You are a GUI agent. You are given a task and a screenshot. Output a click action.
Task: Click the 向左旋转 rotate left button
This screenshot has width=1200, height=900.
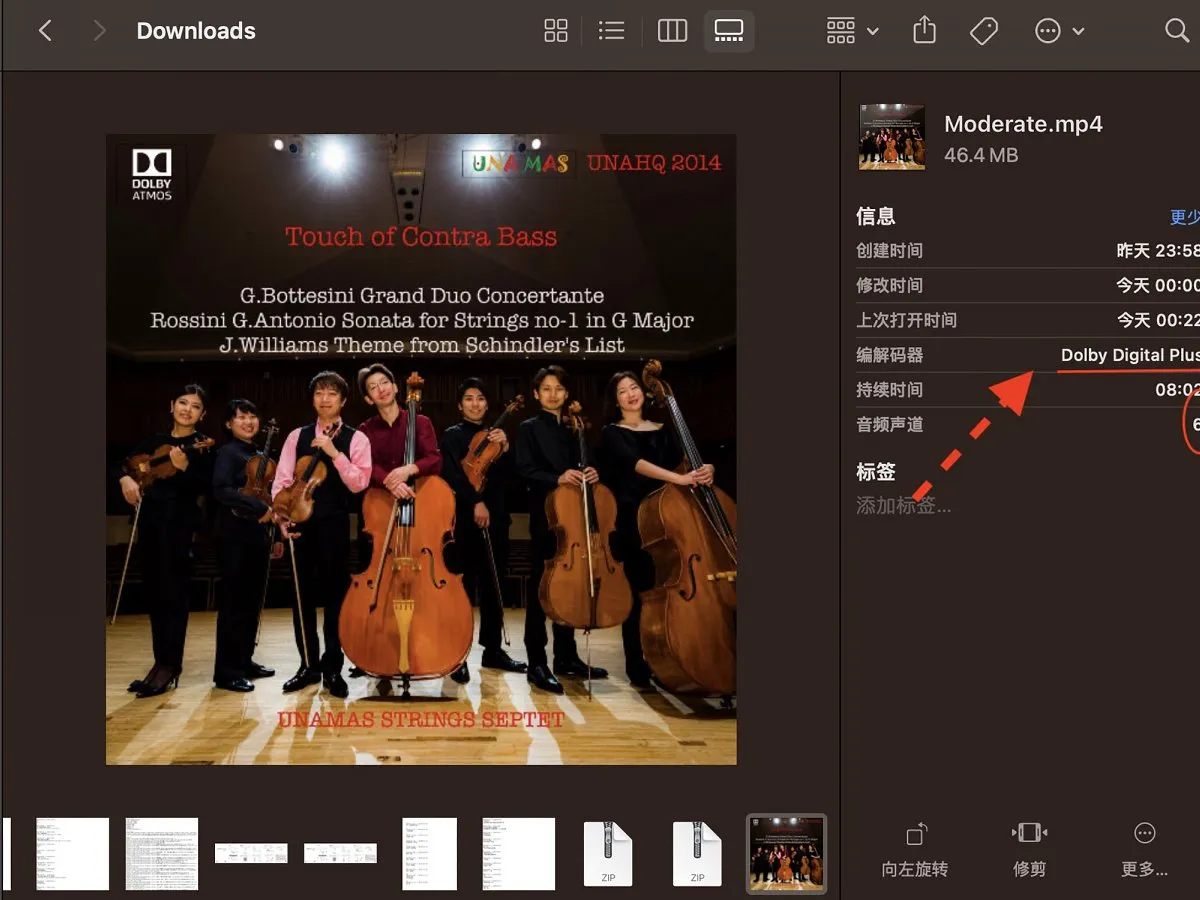tap(914, 849)
